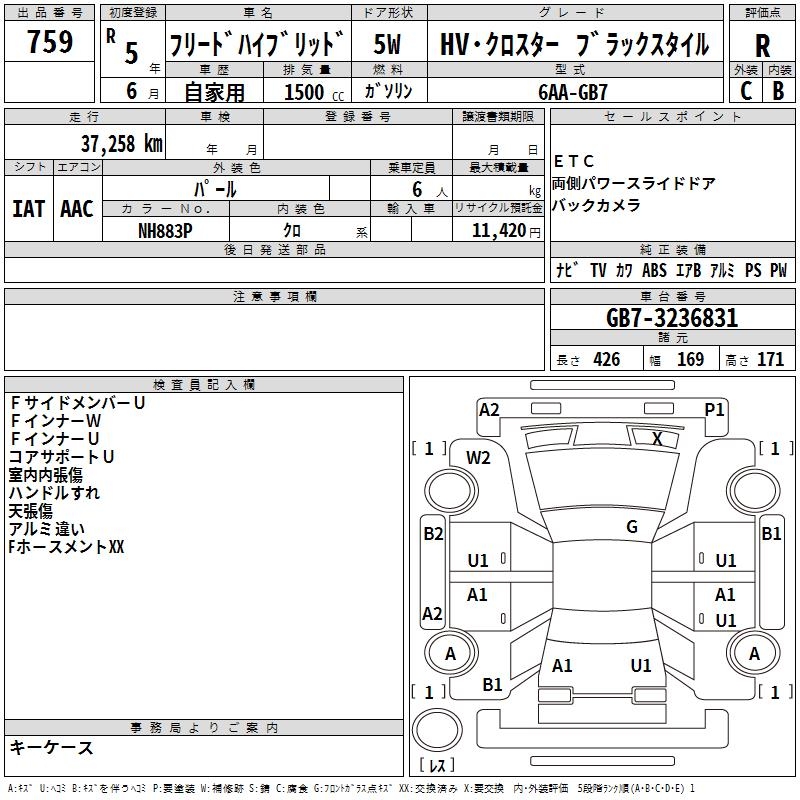This screenshot has height=800, width=800.
Task: Select the キーケース notice text
Action: [52, 748]
